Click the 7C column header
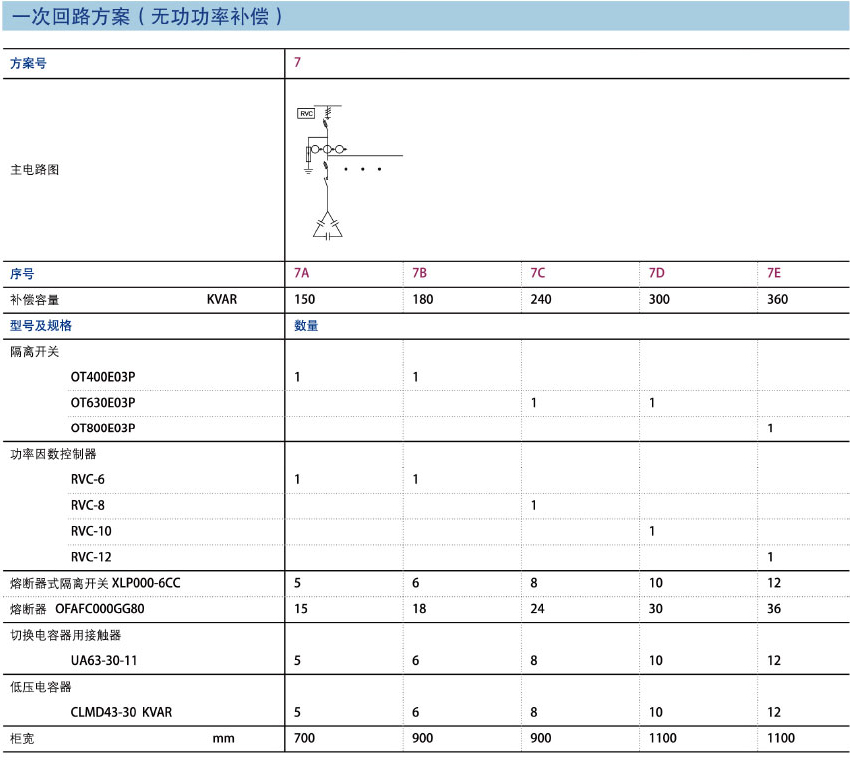The height and width of the screenshot is (772, 850). (538, 273)
